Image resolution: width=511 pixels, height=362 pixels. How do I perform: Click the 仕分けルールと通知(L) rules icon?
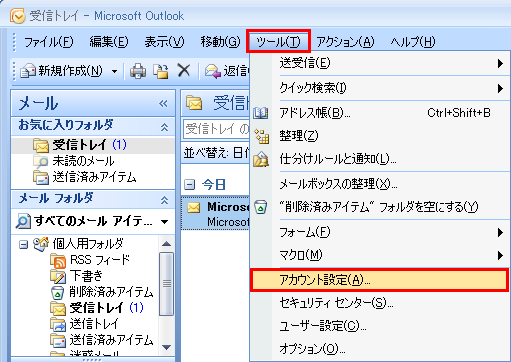click(261, 159)
